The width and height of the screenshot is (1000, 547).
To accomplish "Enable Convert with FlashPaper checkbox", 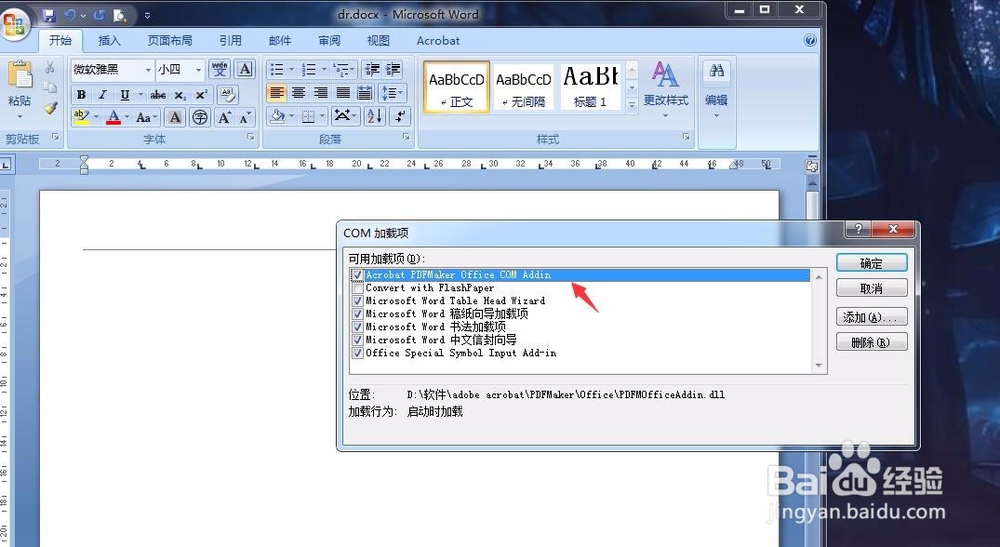I will pyautogui.click(x=358, y=288).
